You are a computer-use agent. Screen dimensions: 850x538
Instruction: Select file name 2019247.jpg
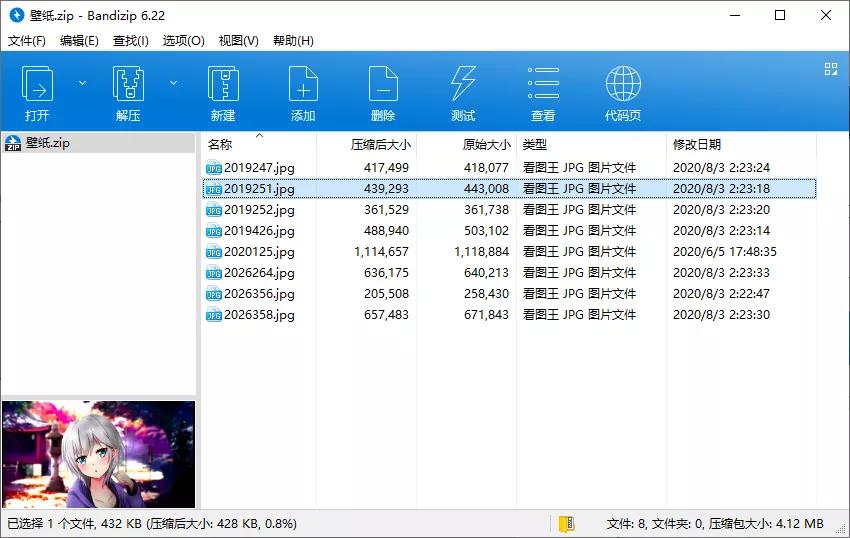click(x=259, y=168)
